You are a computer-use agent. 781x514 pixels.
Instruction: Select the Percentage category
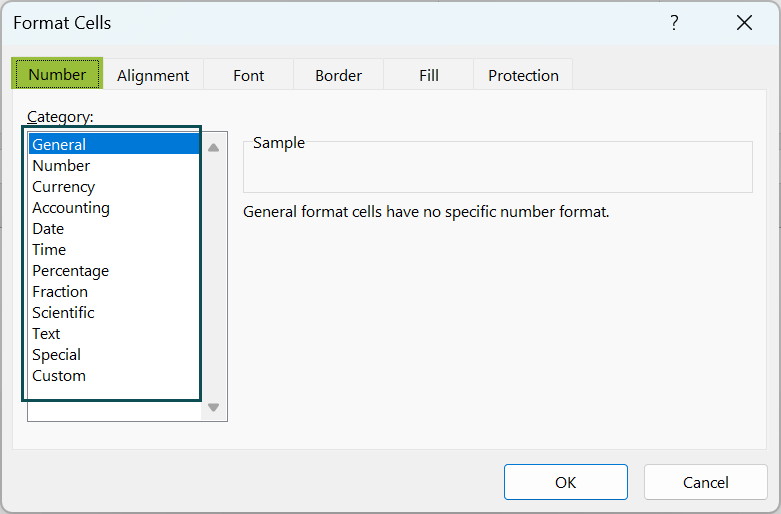pos(114,270)
